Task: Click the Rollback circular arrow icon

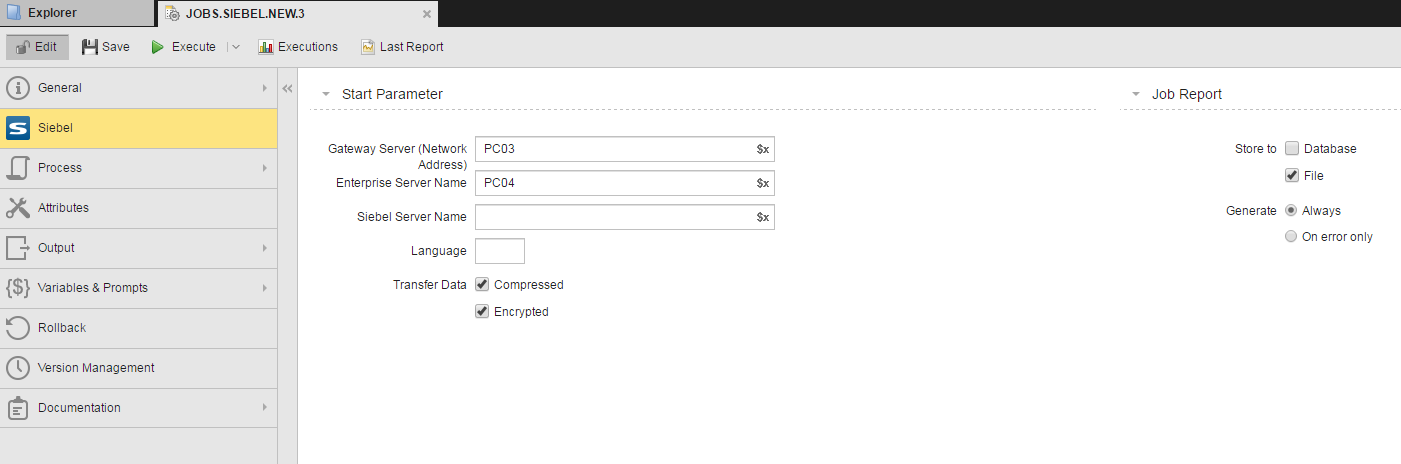Action: tap(18, 328)
